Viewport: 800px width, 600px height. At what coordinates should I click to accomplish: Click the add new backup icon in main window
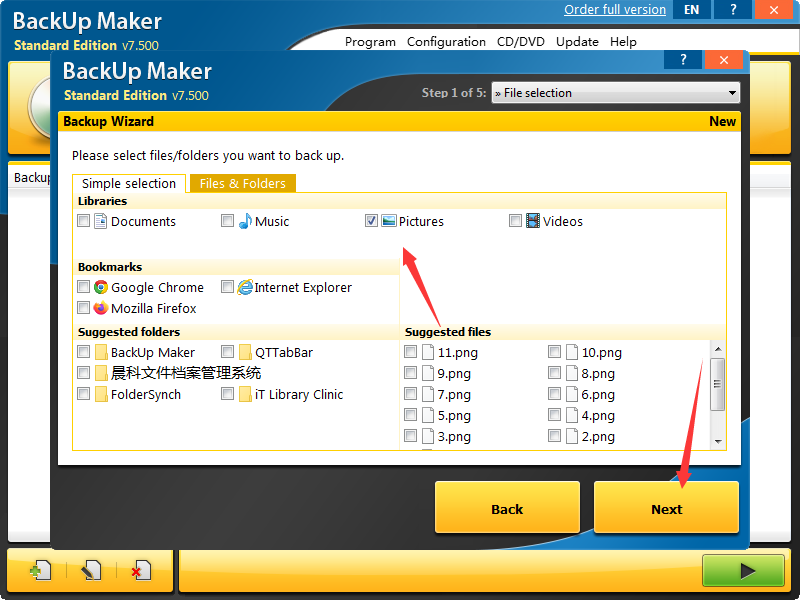(41, 570)
